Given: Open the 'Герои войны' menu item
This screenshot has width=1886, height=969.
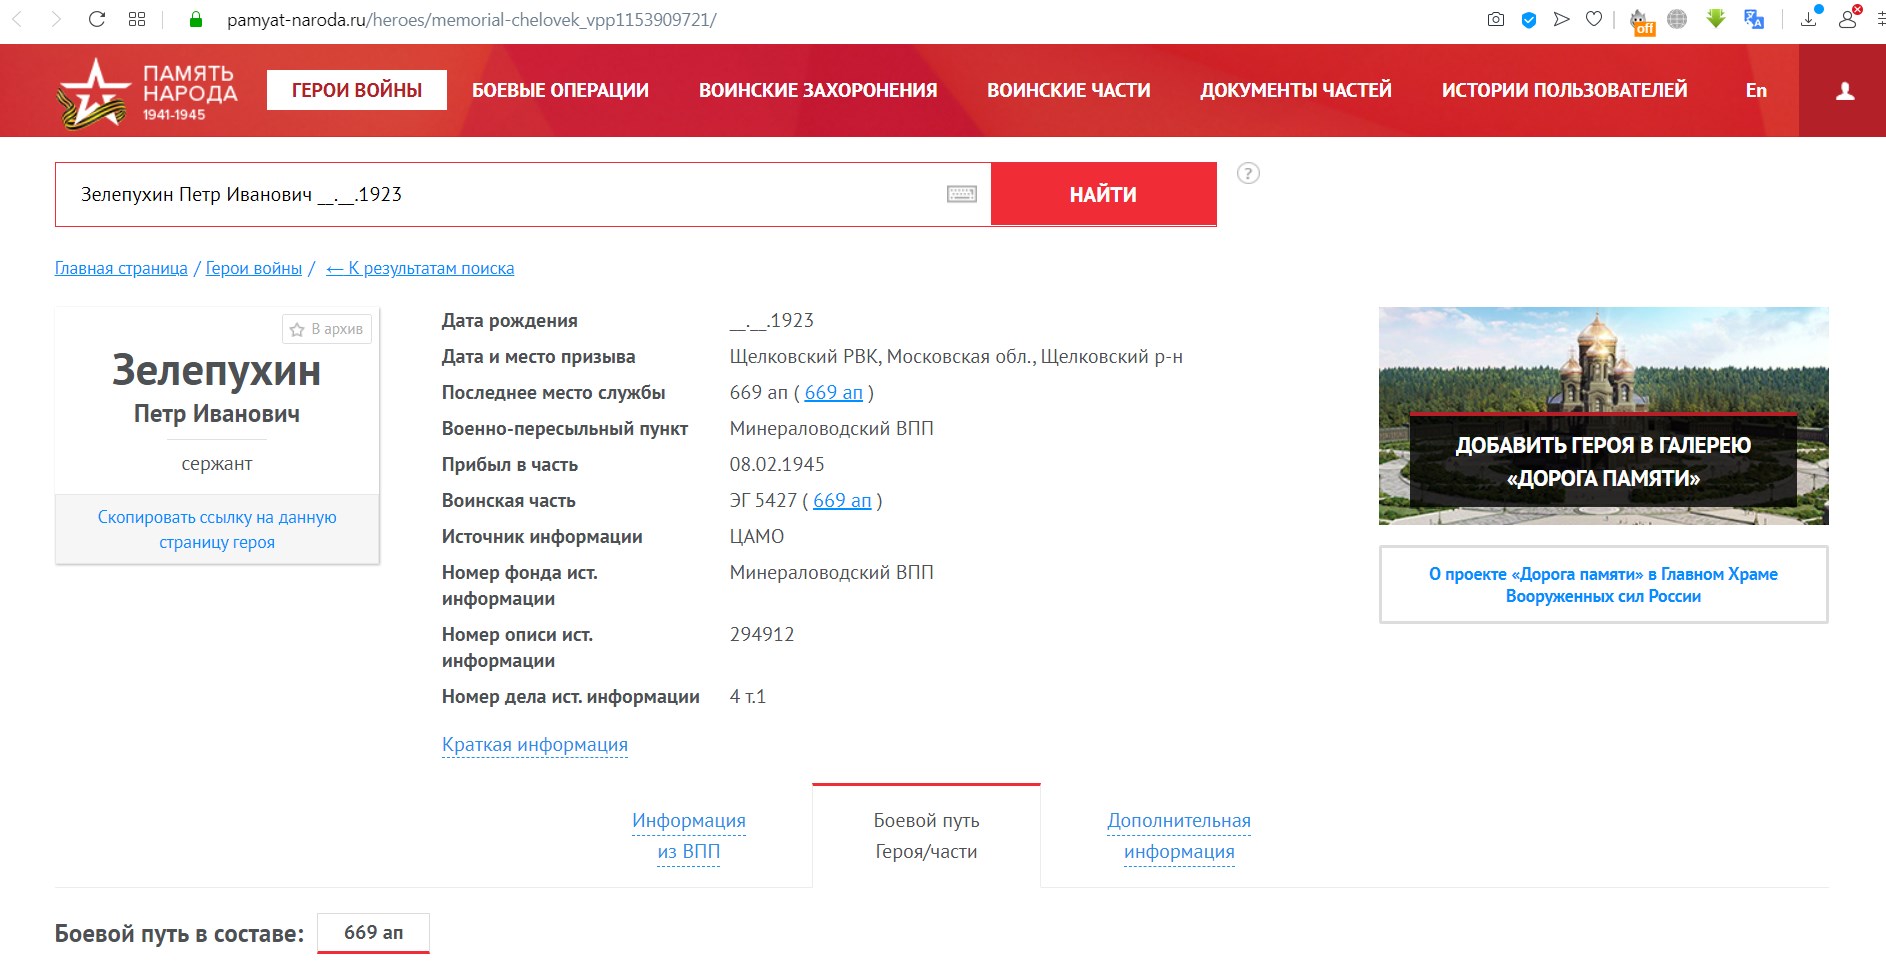Looking at the screenshot, I should click(357, 90).
